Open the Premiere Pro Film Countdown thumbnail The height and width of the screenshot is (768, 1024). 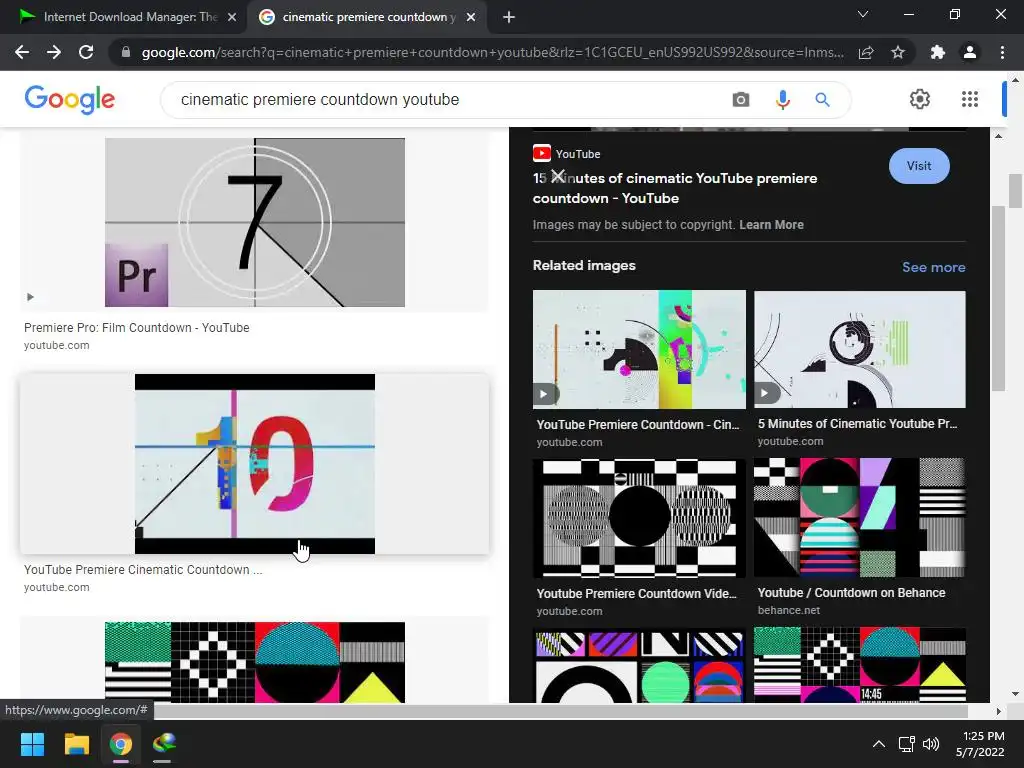click(255, 222)
